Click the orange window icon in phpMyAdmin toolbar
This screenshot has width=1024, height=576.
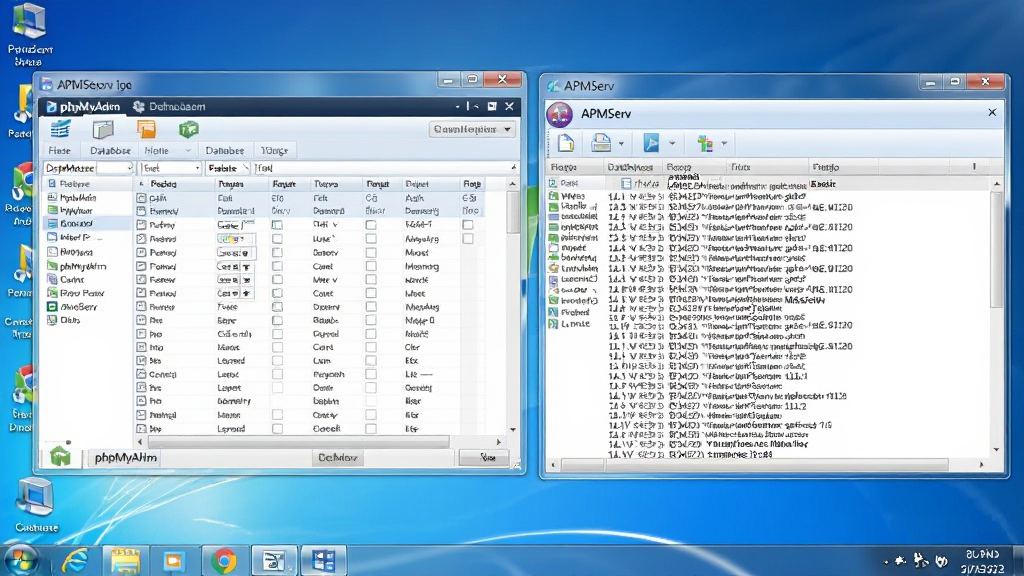[146, 129]
